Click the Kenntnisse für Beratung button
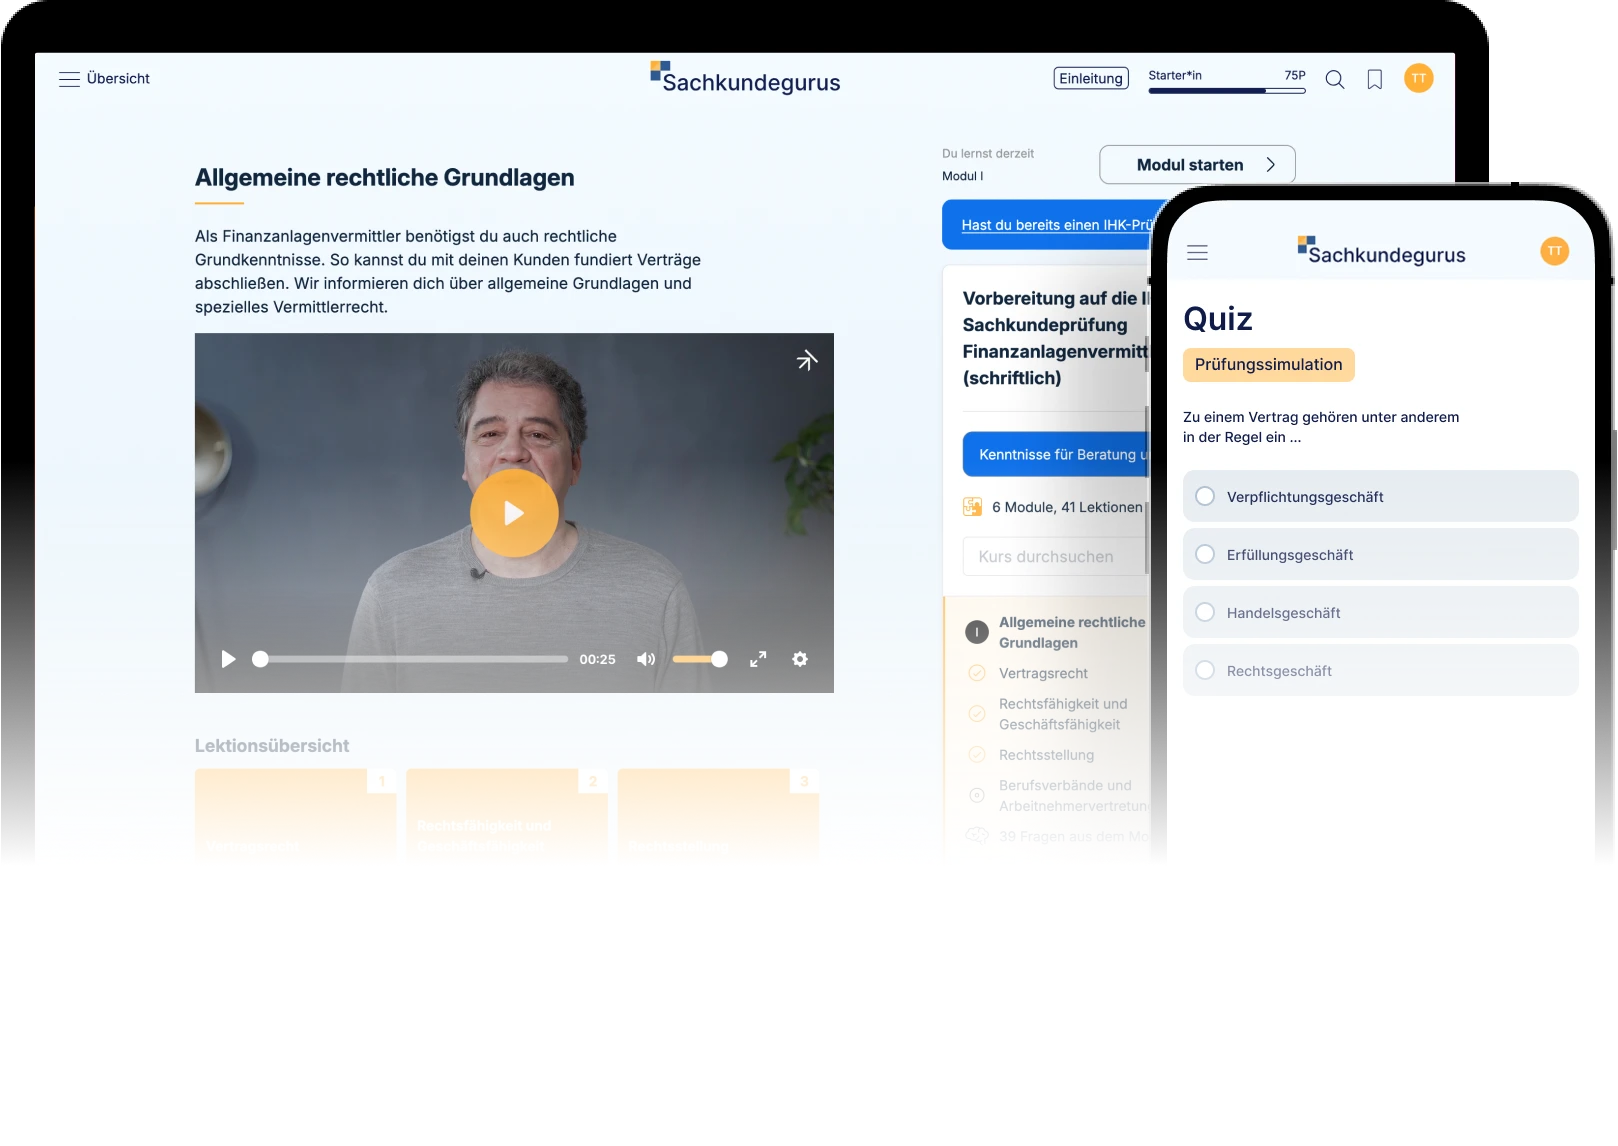Viewport: 1618px width, 1146px height. tap(1056, 454)
